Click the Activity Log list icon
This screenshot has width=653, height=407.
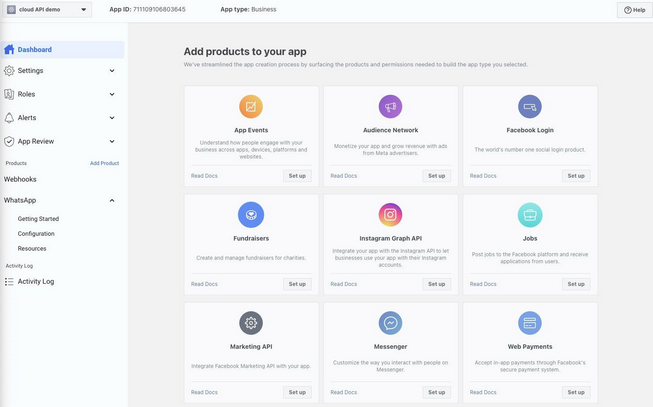coord(9,282)
